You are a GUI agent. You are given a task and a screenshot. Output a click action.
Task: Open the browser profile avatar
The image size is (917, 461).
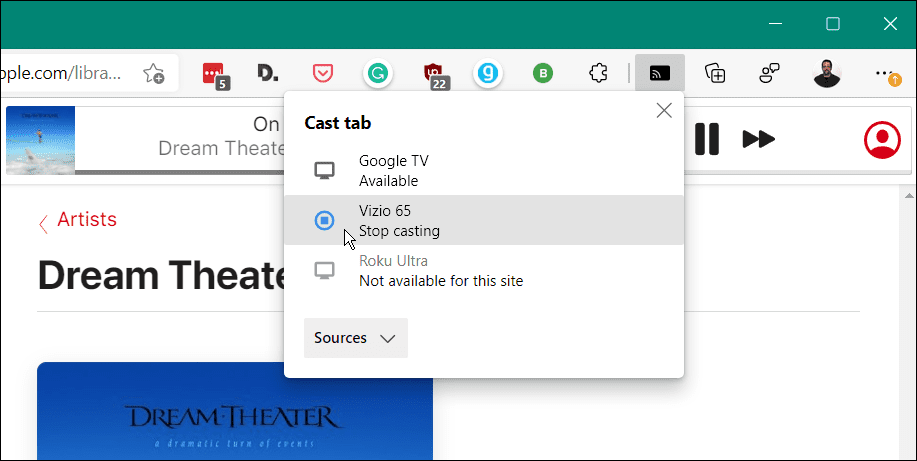pyautogui.click(x=827, y=74)
